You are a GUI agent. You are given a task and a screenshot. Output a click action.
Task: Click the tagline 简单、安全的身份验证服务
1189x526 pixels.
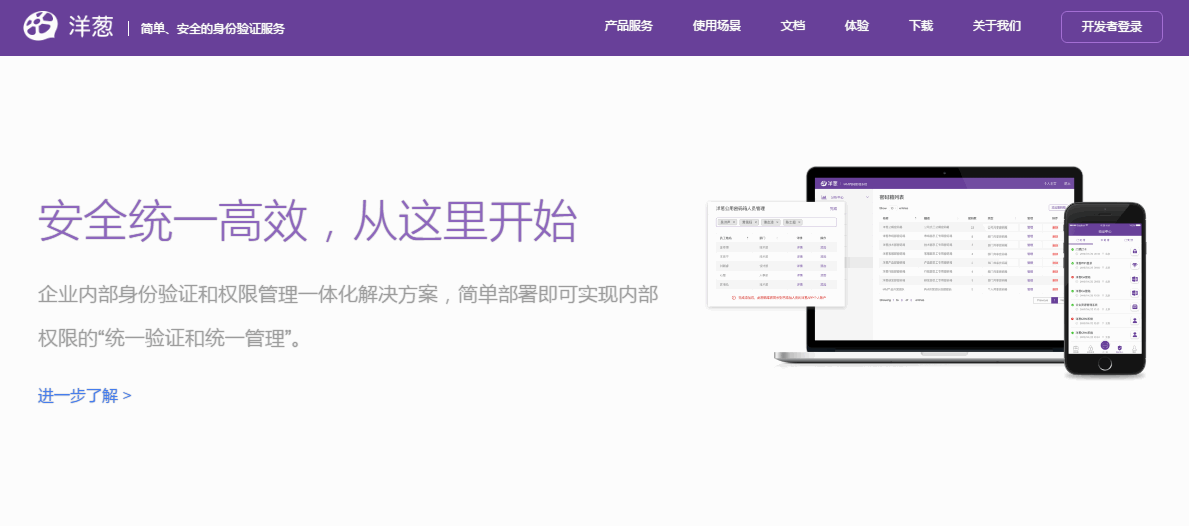[x=213, y=29]
